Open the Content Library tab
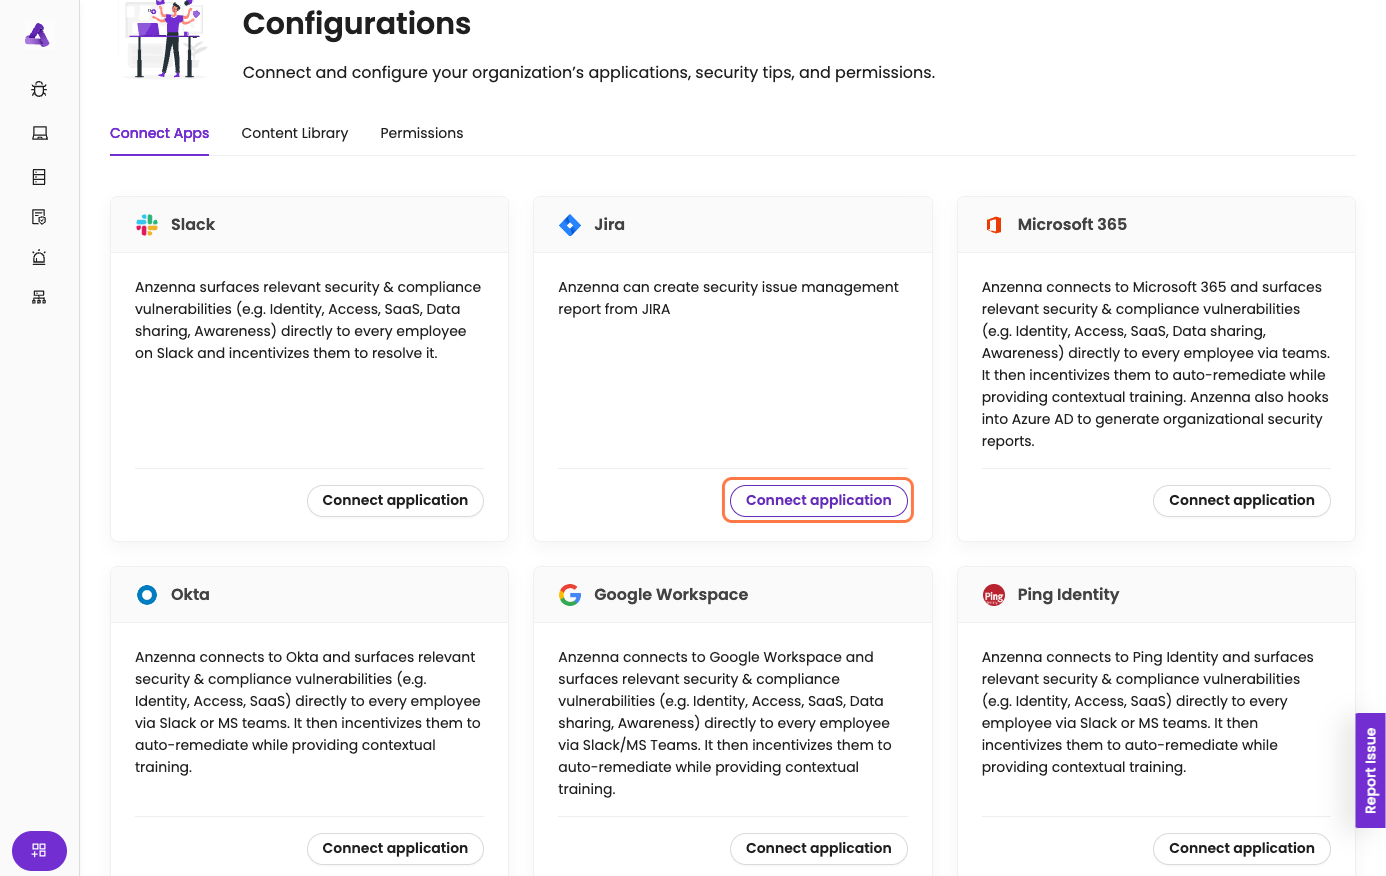Viewport: 1386px width, 876px height. click(295, 133)
